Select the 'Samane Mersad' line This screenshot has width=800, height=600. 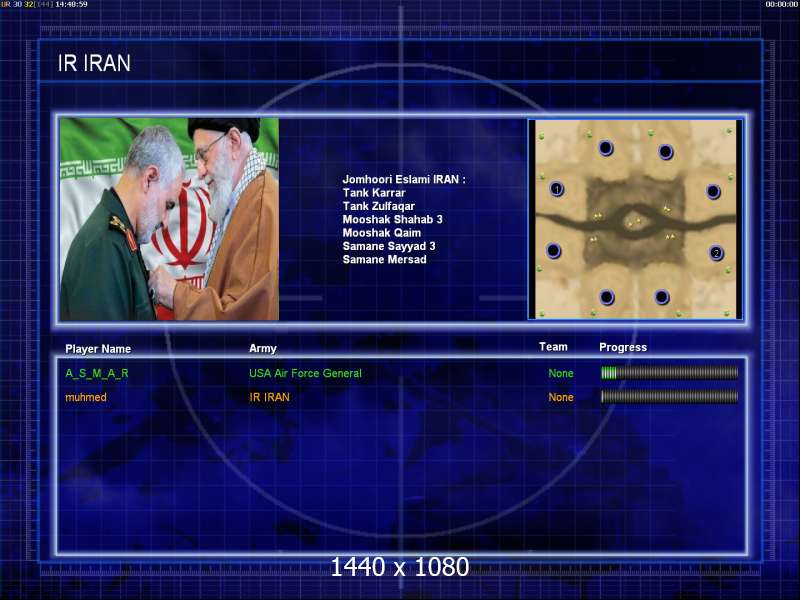[384, 259]
